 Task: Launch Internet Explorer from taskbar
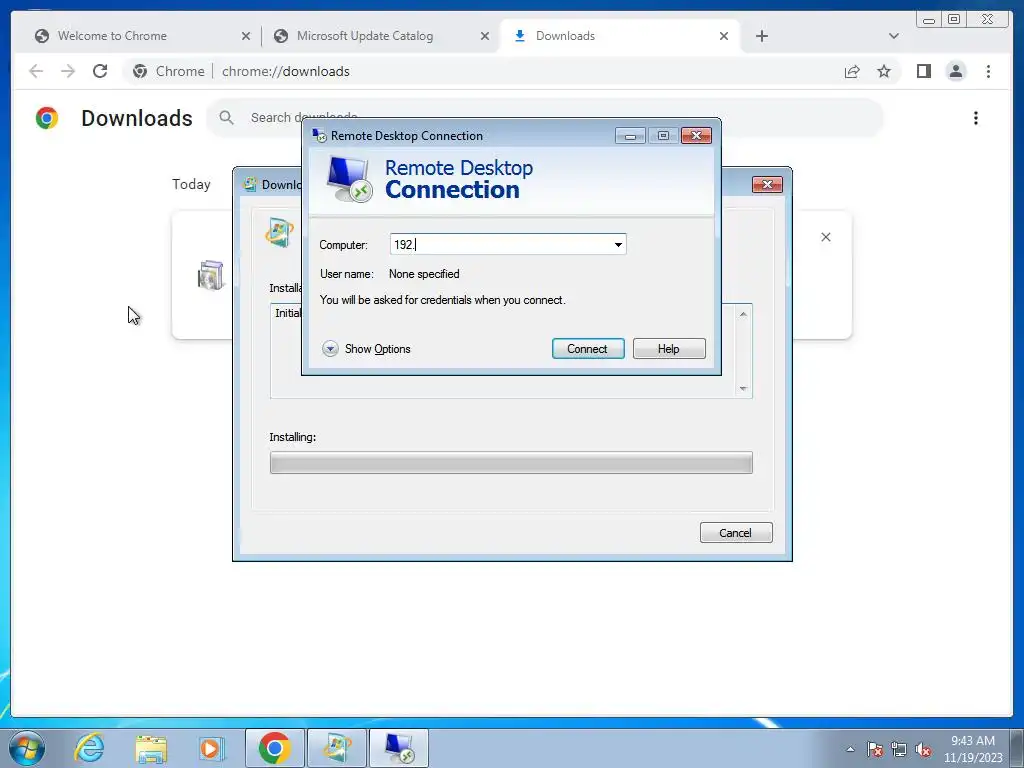89,748
